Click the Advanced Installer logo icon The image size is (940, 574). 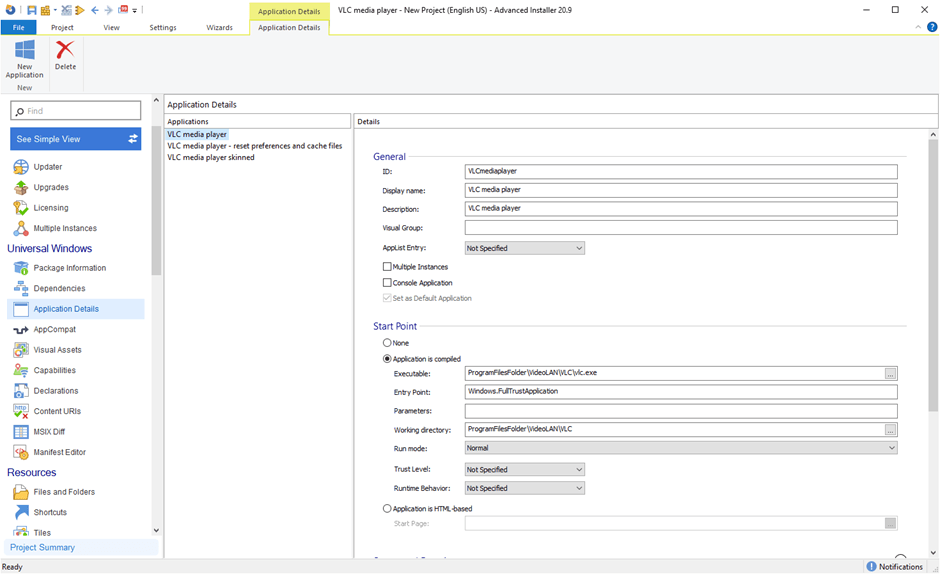[x=10, y=10]
